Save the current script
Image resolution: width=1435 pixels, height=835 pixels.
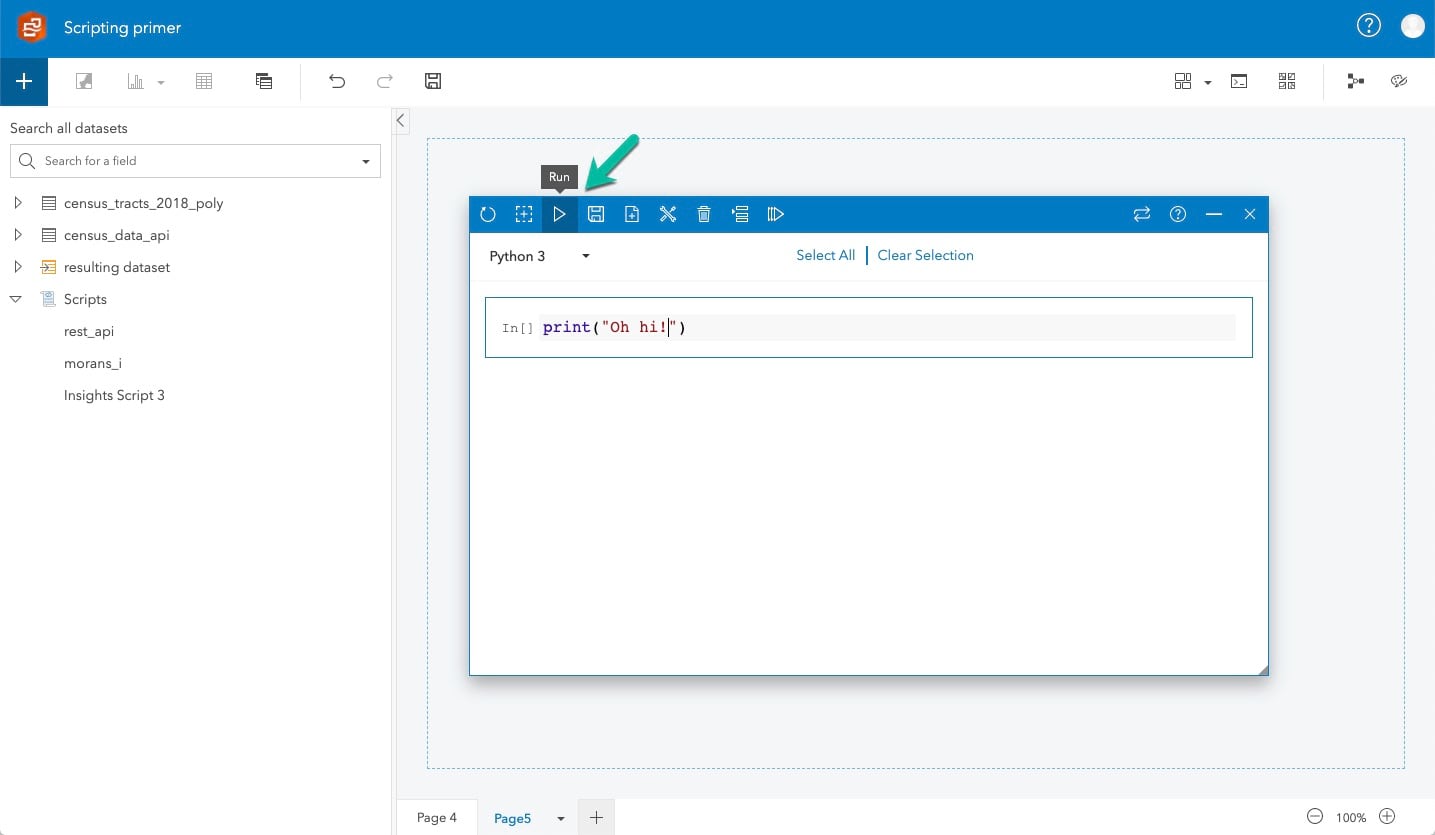click(x=596, y=213)
